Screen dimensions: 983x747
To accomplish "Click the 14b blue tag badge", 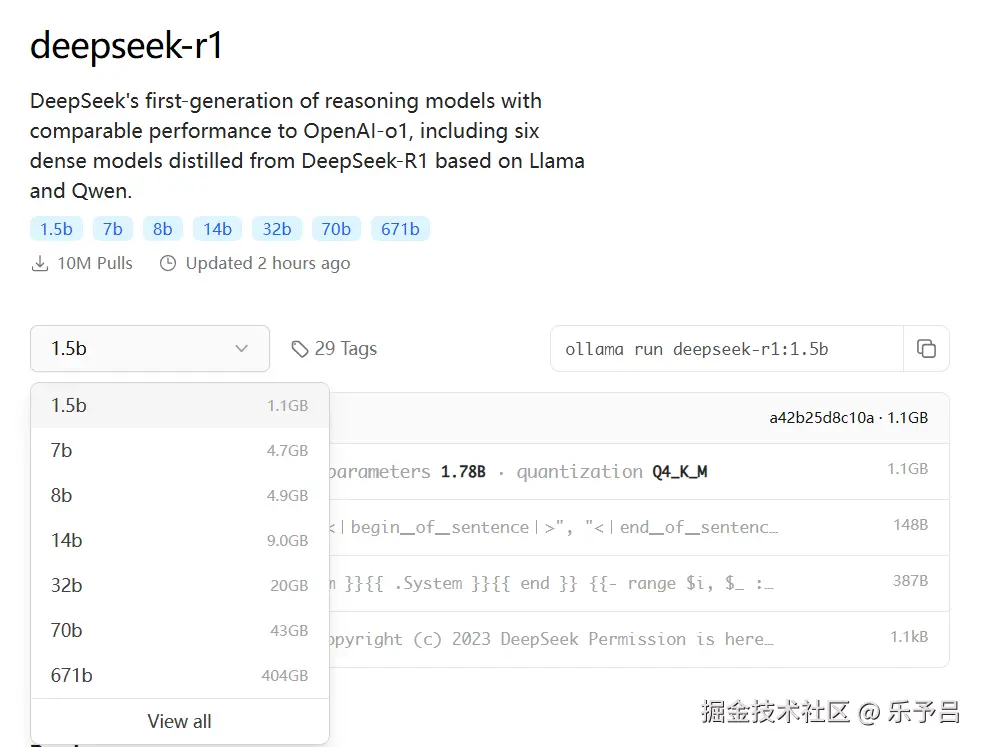I will click(x=217, y=229).
